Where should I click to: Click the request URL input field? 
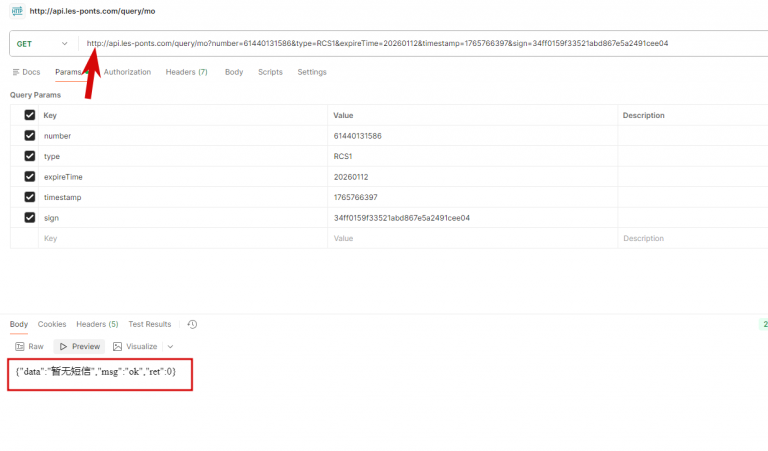(x=377, y=44)
